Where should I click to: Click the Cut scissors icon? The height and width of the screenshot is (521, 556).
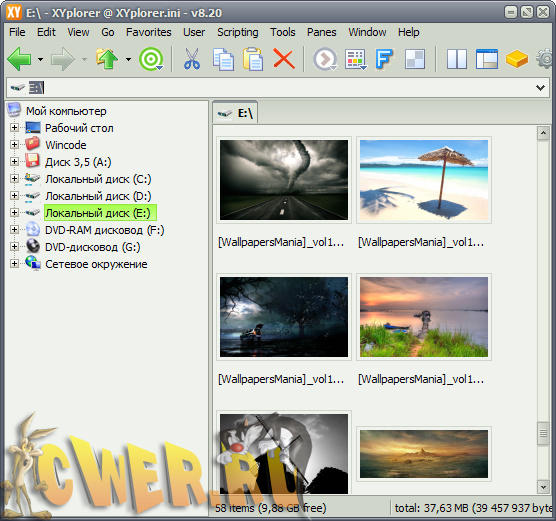(192, 59)
